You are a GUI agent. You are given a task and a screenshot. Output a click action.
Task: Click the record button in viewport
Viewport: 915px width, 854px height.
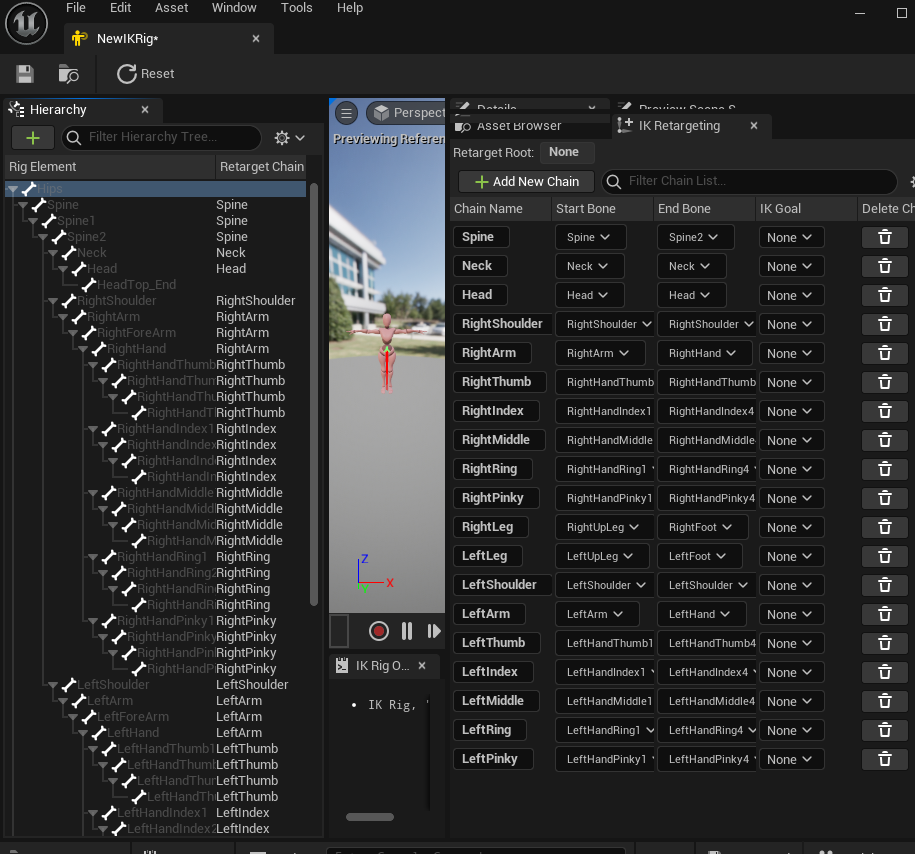(x=379, y=631)
